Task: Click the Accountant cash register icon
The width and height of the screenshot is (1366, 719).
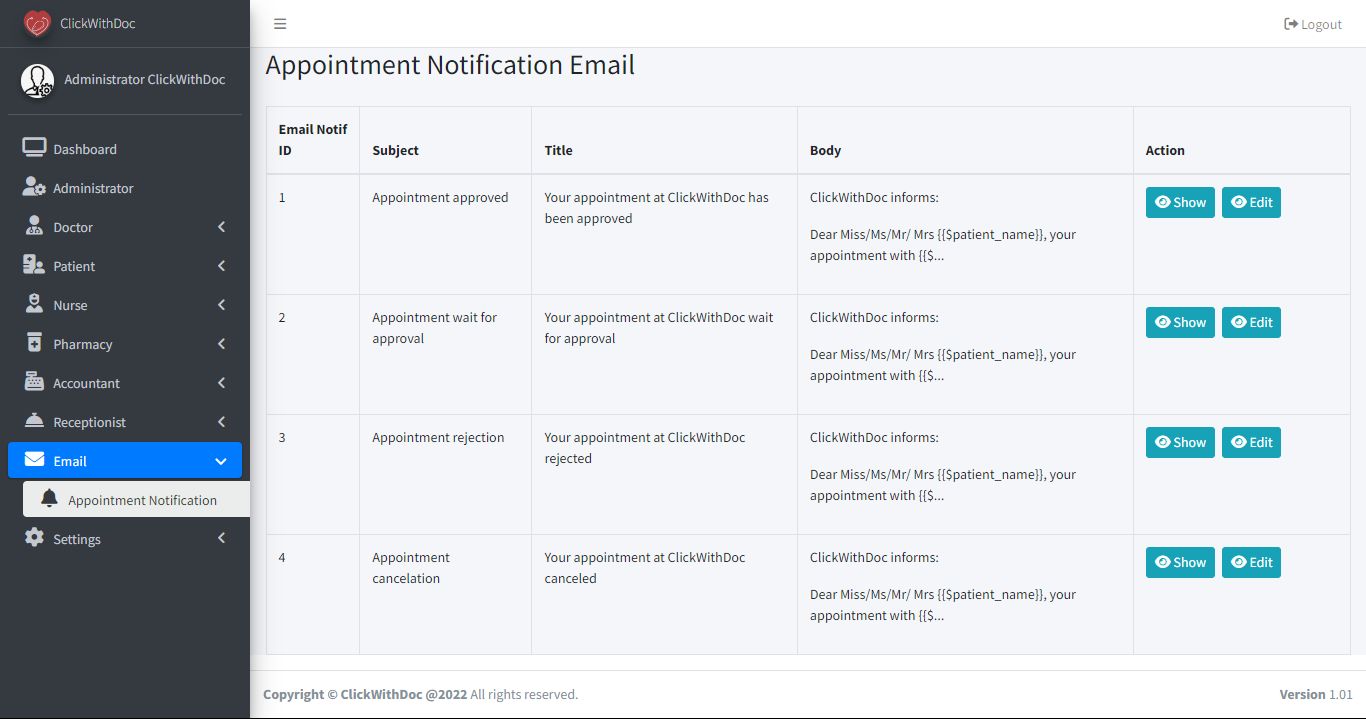Action: (34, 382)
